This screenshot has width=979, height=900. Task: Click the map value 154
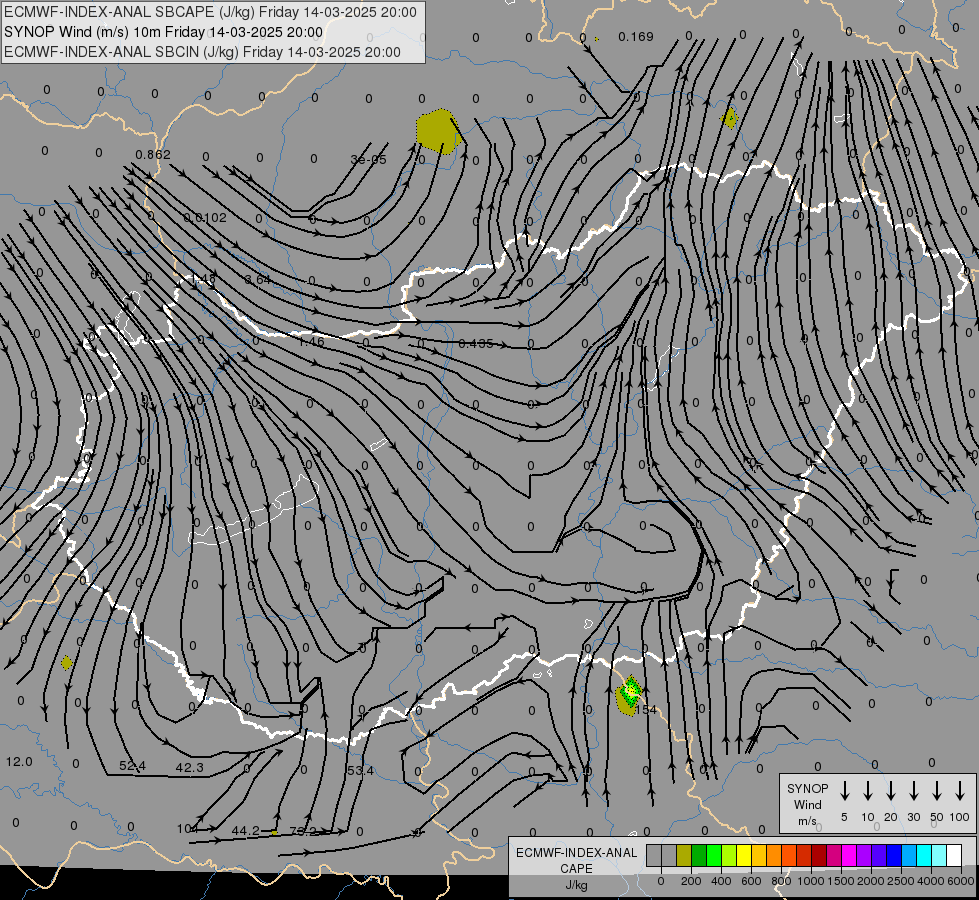click(646, 710)
